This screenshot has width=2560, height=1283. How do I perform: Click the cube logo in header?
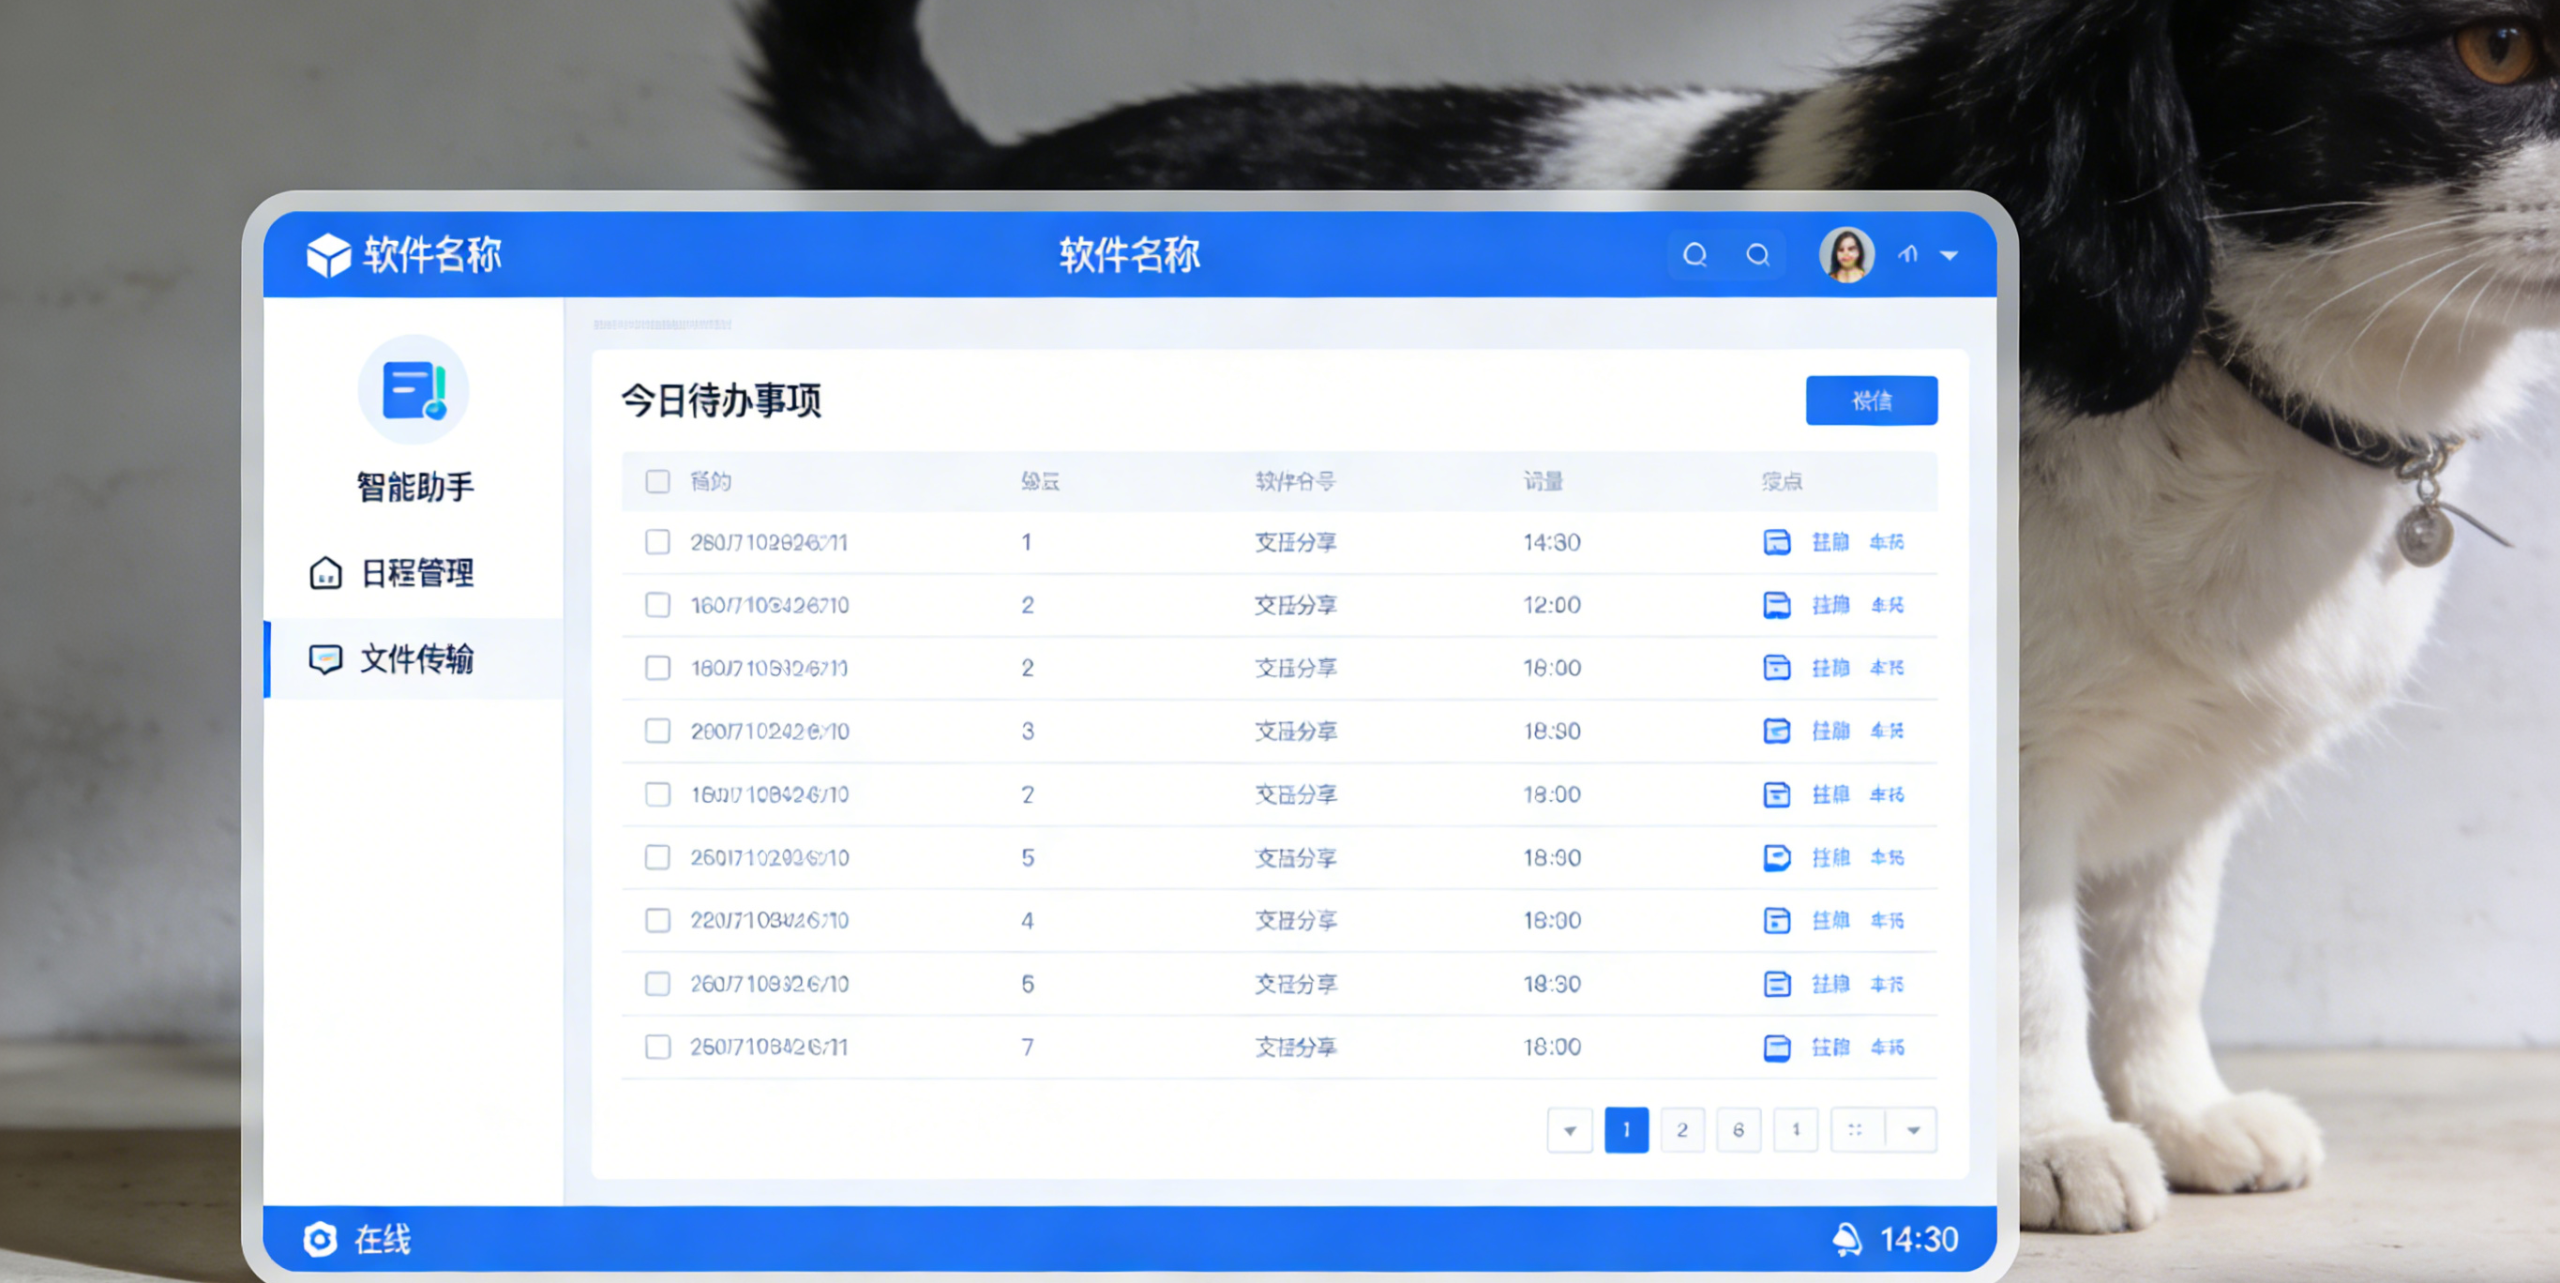pos(328,255)
